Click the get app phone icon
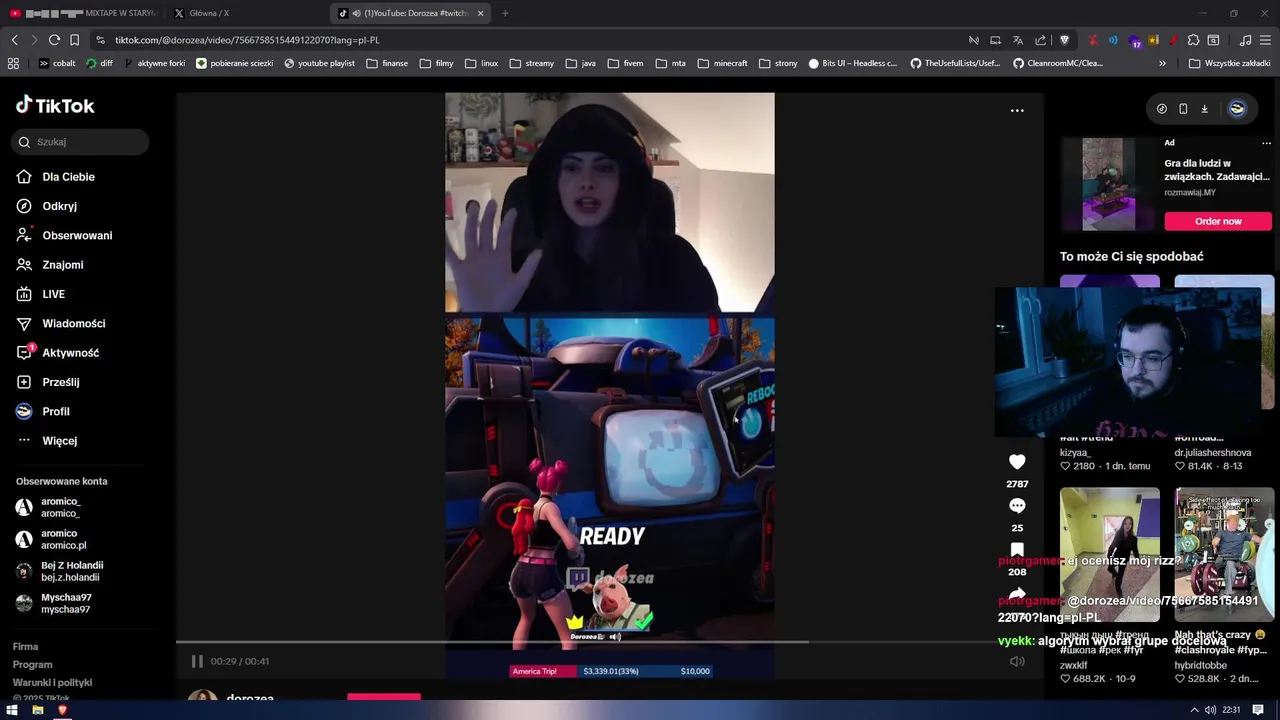1280x720 pixels. (x=1183, y=109)
